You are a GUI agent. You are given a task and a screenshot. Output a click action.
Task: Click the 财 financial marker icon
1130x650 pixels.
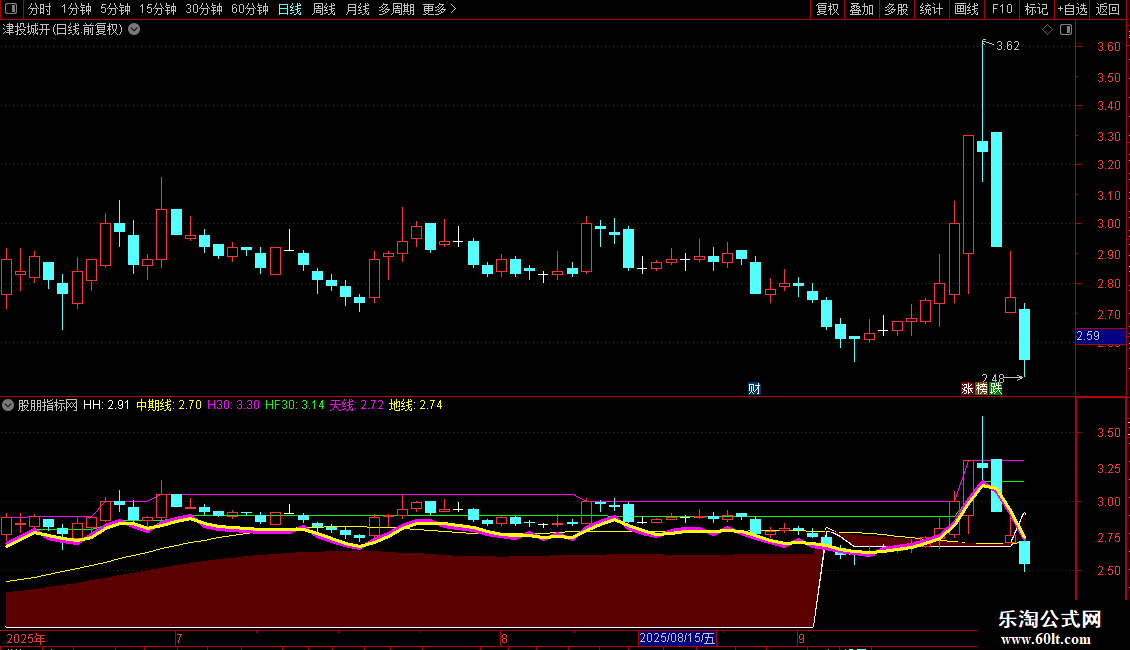click(754, 388)
